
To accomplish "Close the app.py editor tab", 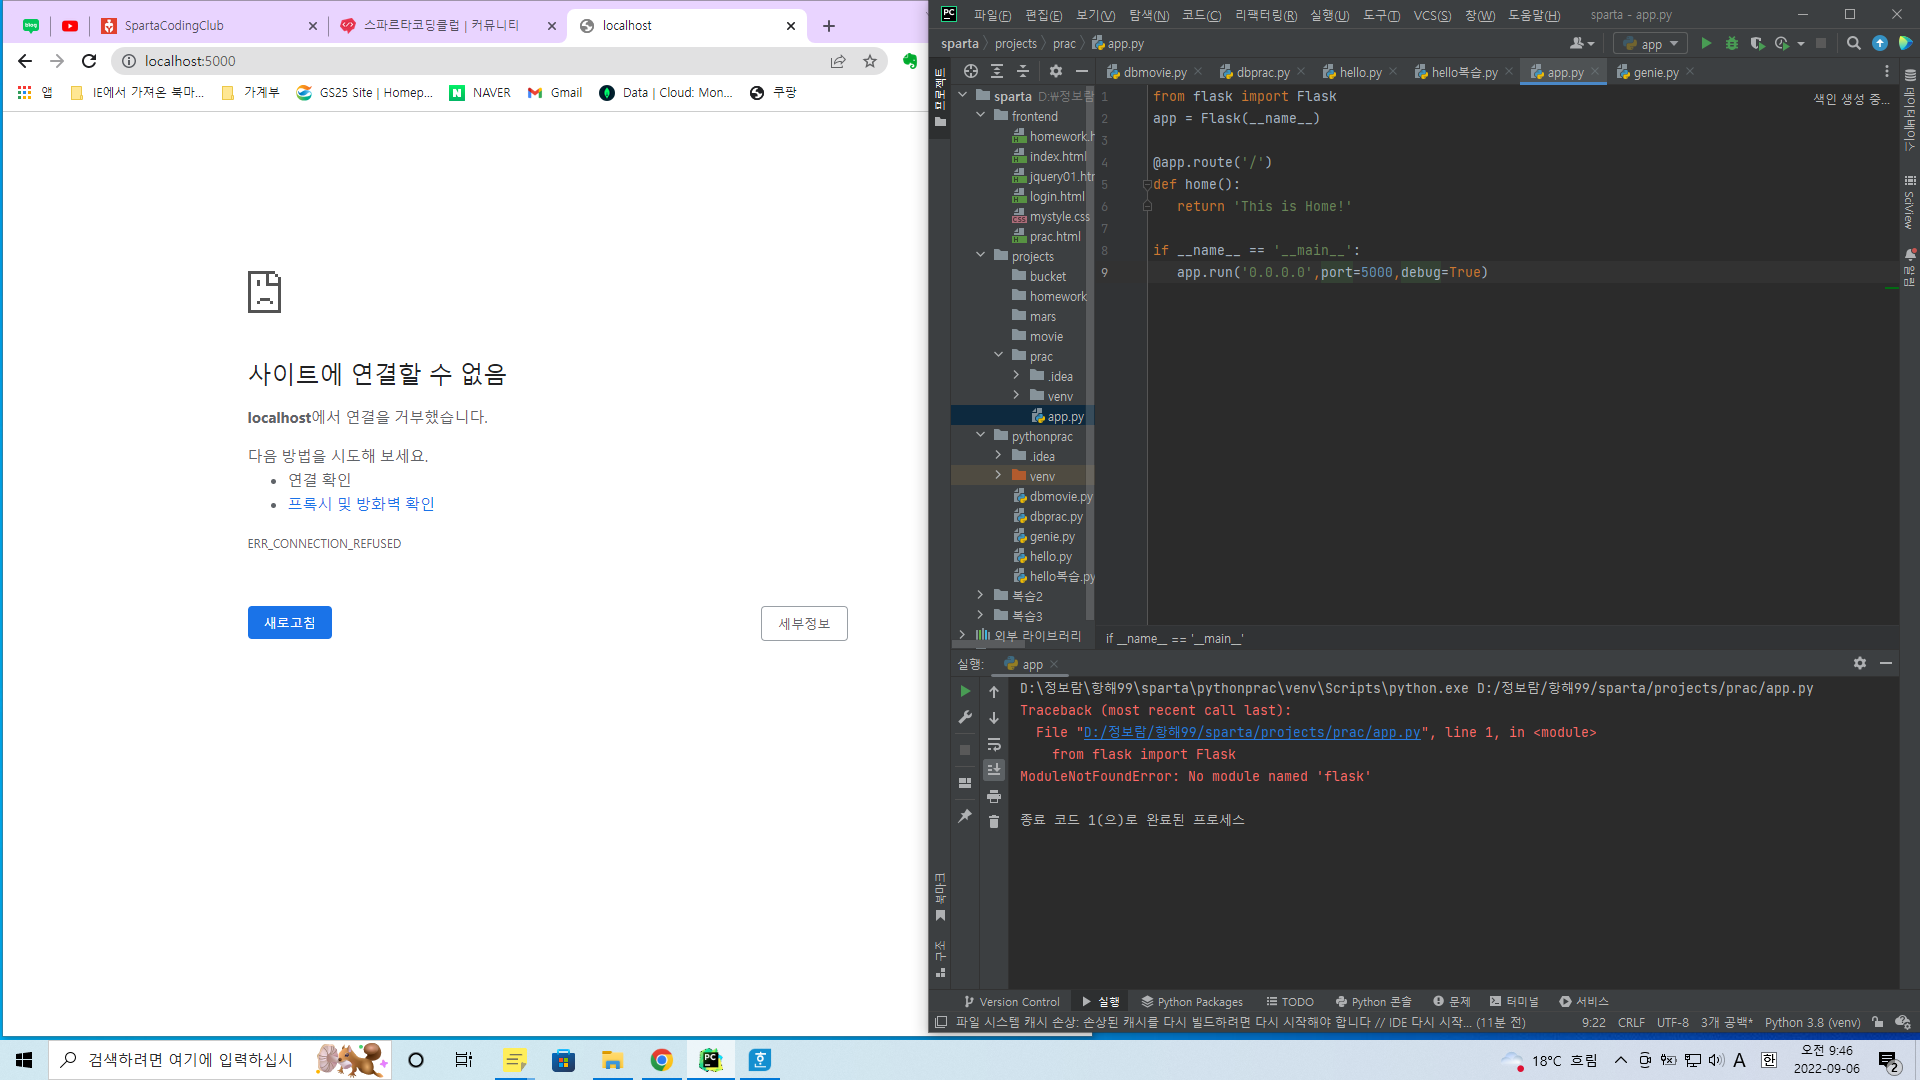I will 1595,71.
